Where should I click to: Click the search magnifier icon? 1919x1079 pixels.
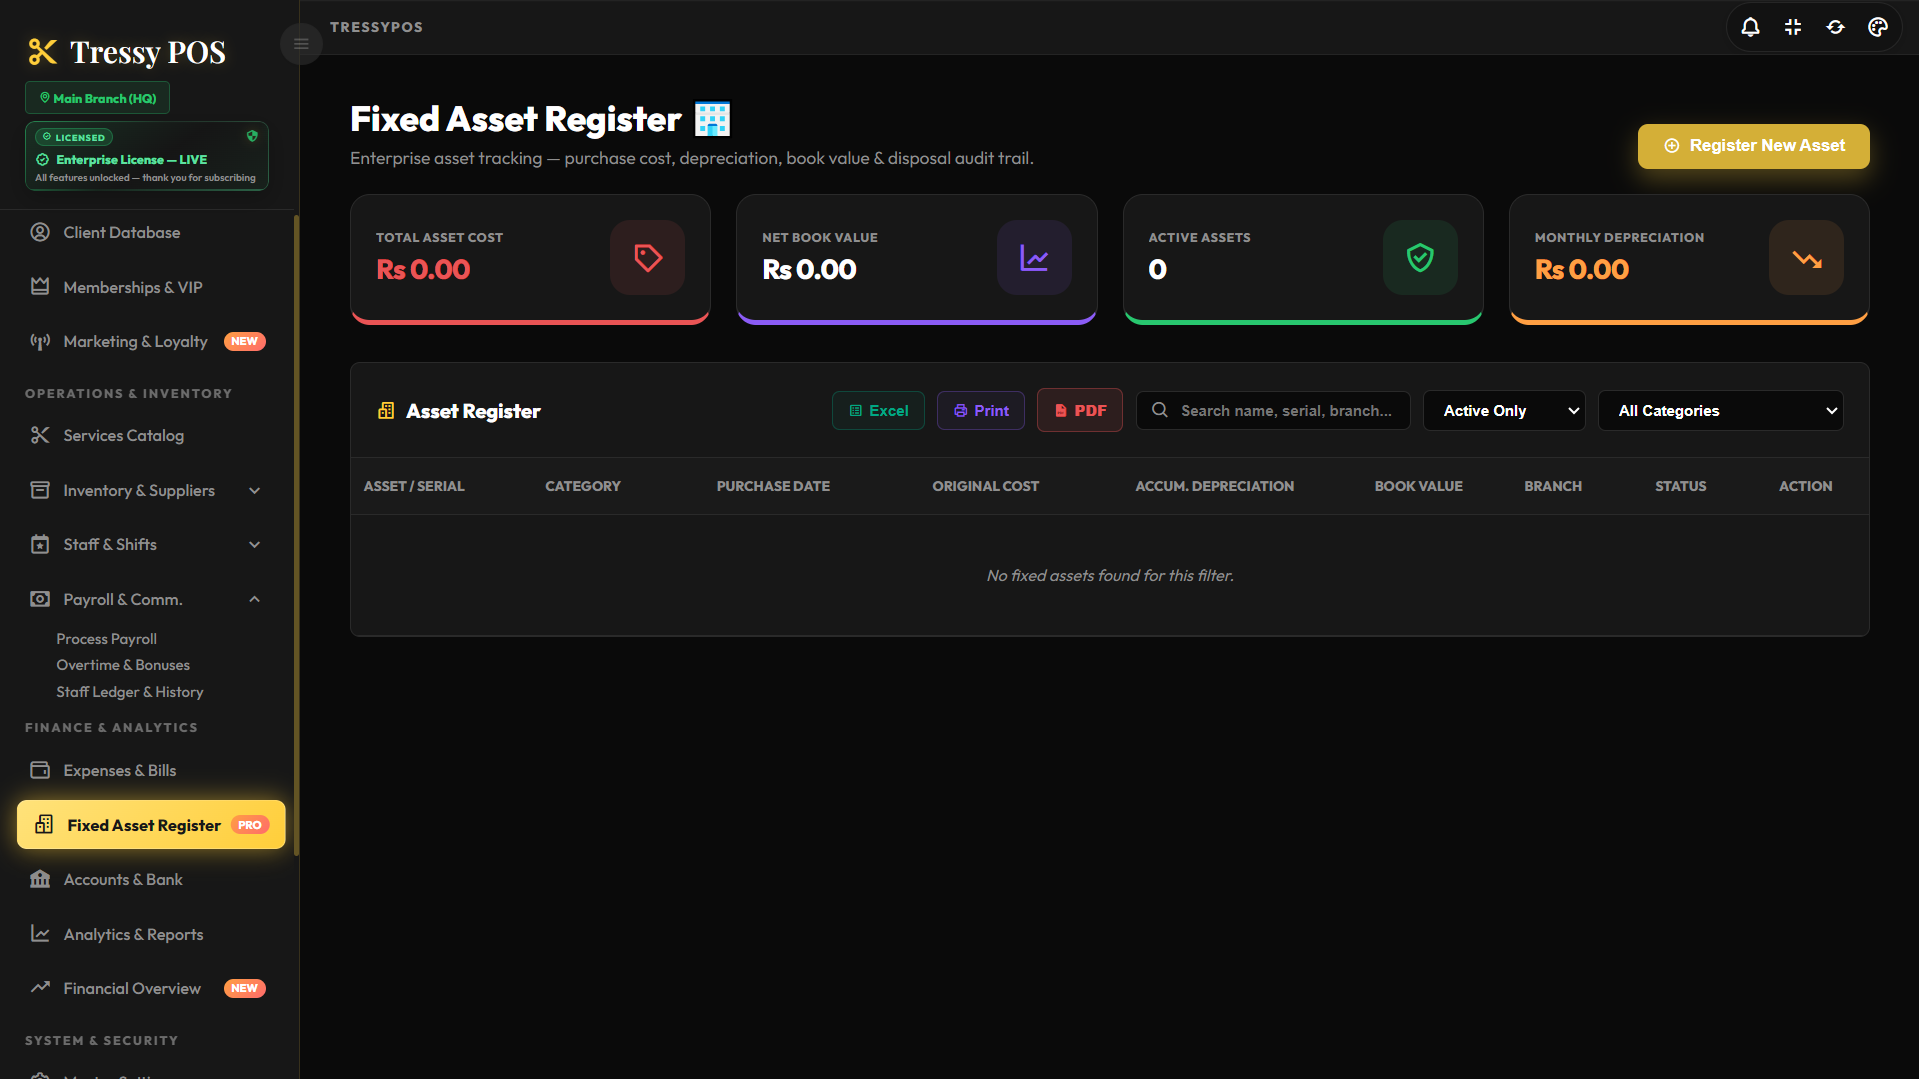coord(1160,410)
